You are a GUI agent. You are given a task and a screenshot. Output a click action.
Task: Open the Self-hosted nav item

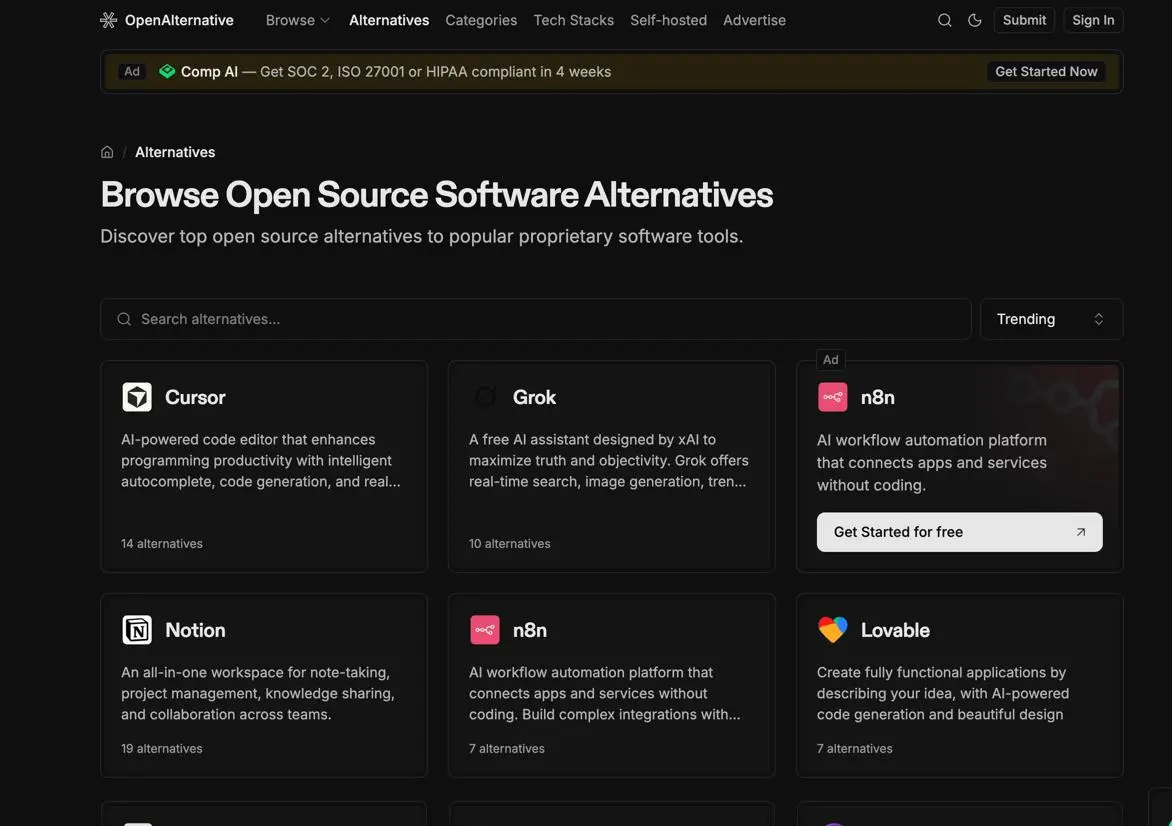pos(668,20)
